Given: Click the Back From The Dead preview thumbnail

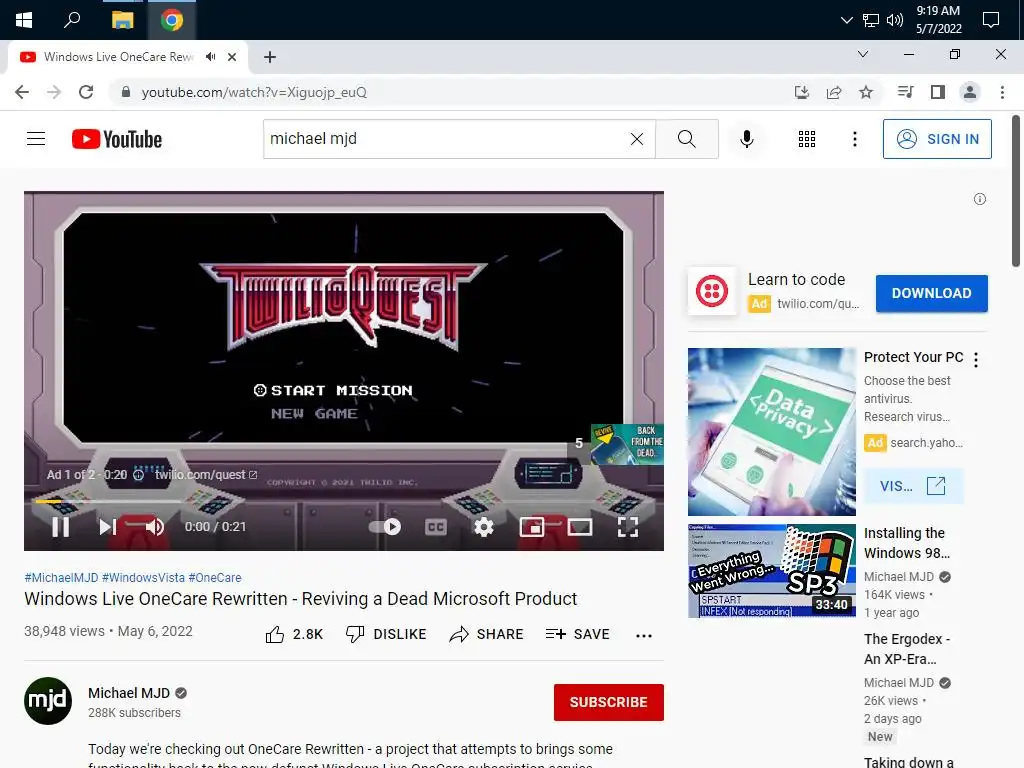Looking at the screenshot, I should pos(627,444).
